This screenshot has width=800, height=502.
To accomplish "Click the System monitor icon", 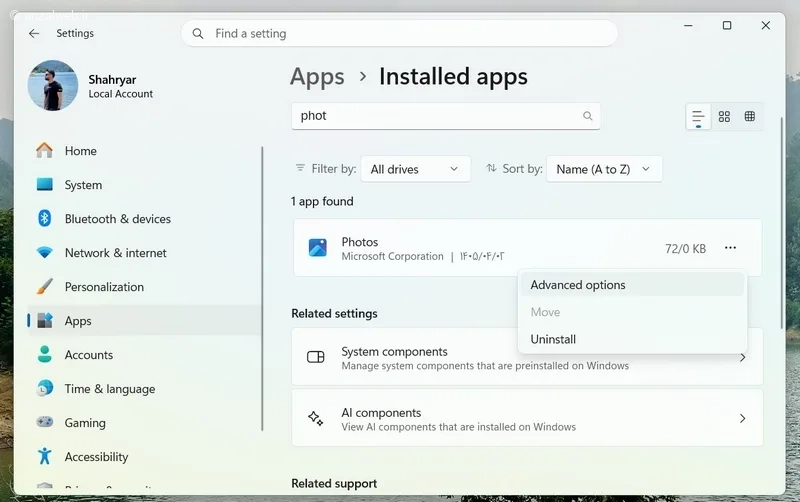I will point(44,185).
